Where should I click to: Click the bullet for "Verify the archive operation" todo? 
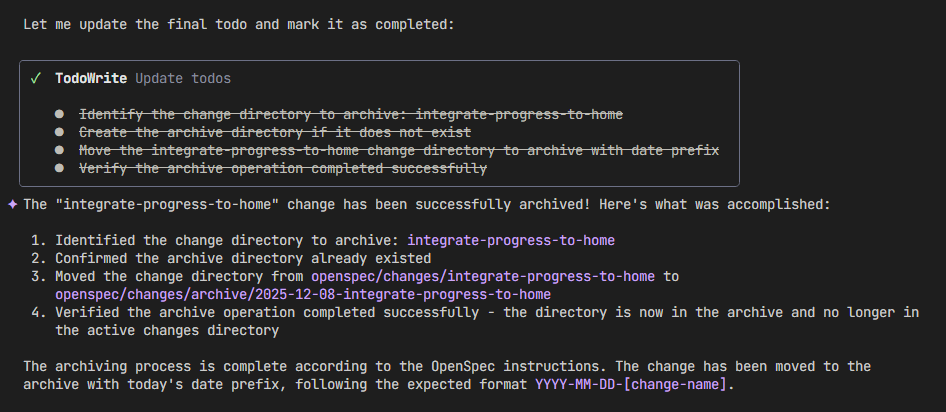tap(60, 168)
